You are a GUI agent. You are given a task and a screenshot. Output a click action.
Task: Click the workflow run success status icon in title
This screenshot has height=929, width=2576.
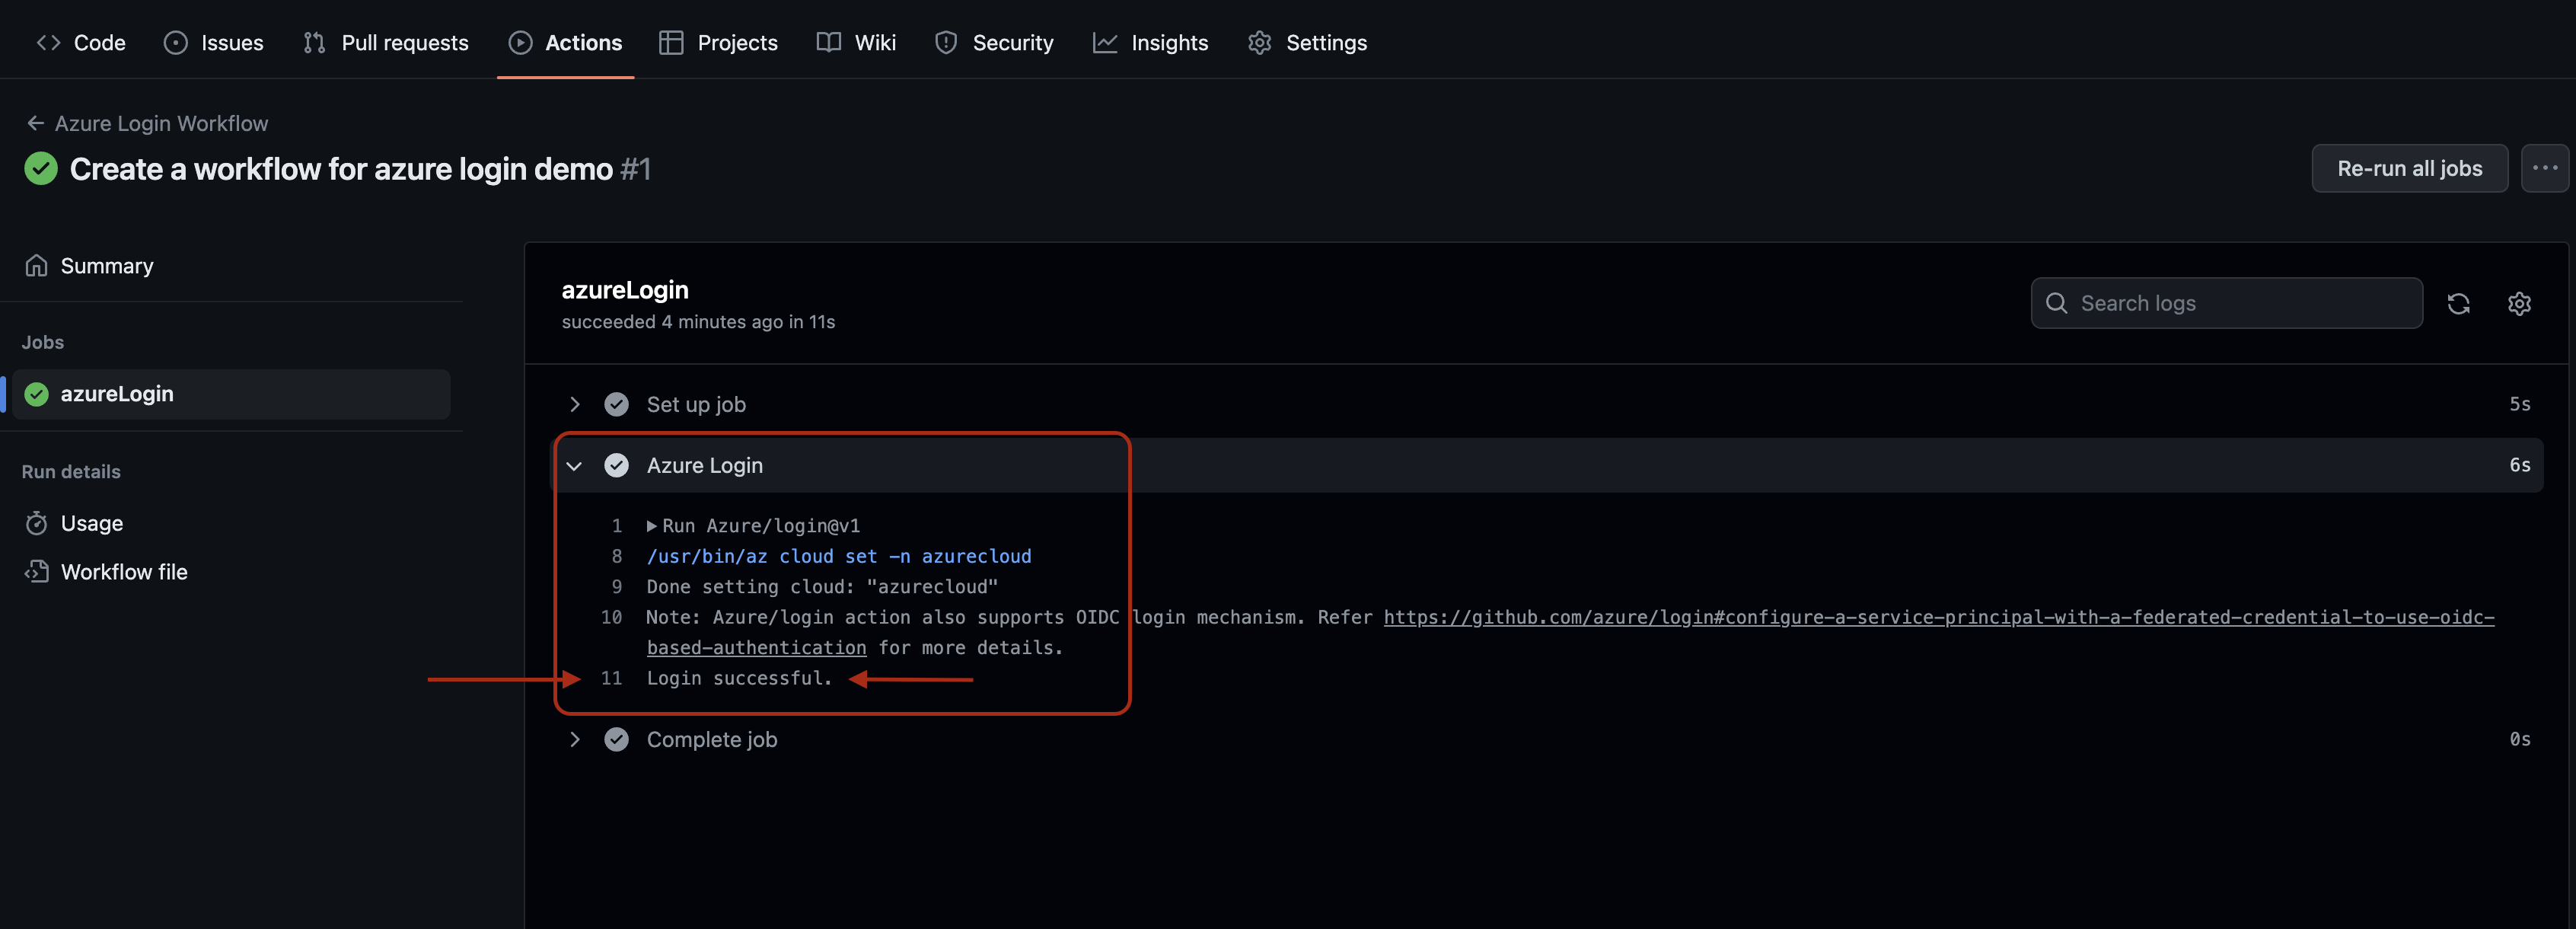(41, 168)
